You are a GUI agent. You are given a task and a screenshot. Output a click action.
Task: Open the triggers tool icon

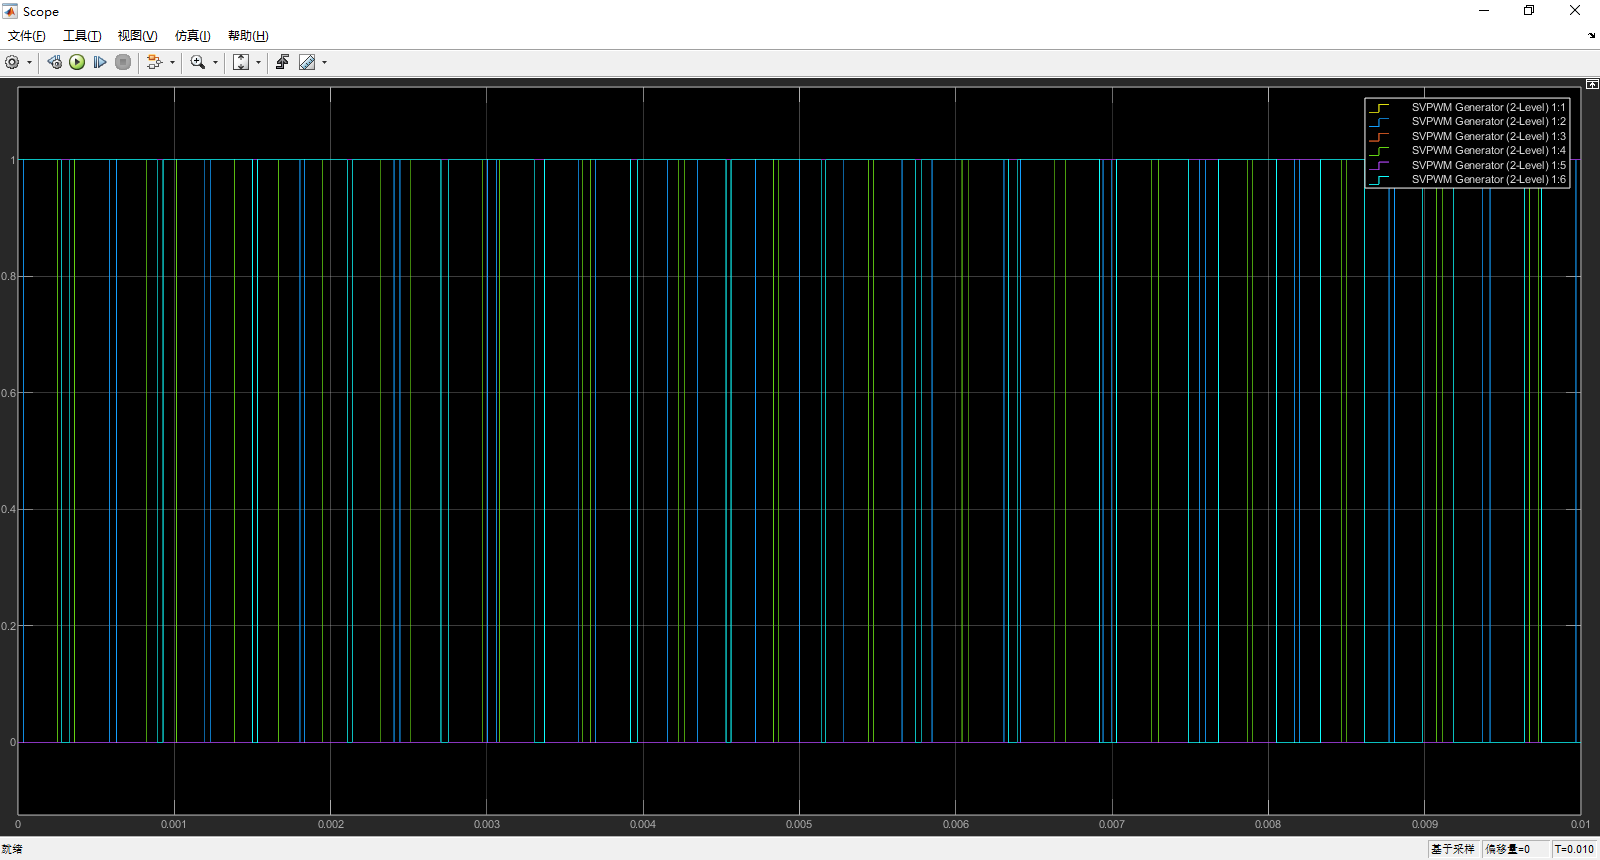point(282,62)
